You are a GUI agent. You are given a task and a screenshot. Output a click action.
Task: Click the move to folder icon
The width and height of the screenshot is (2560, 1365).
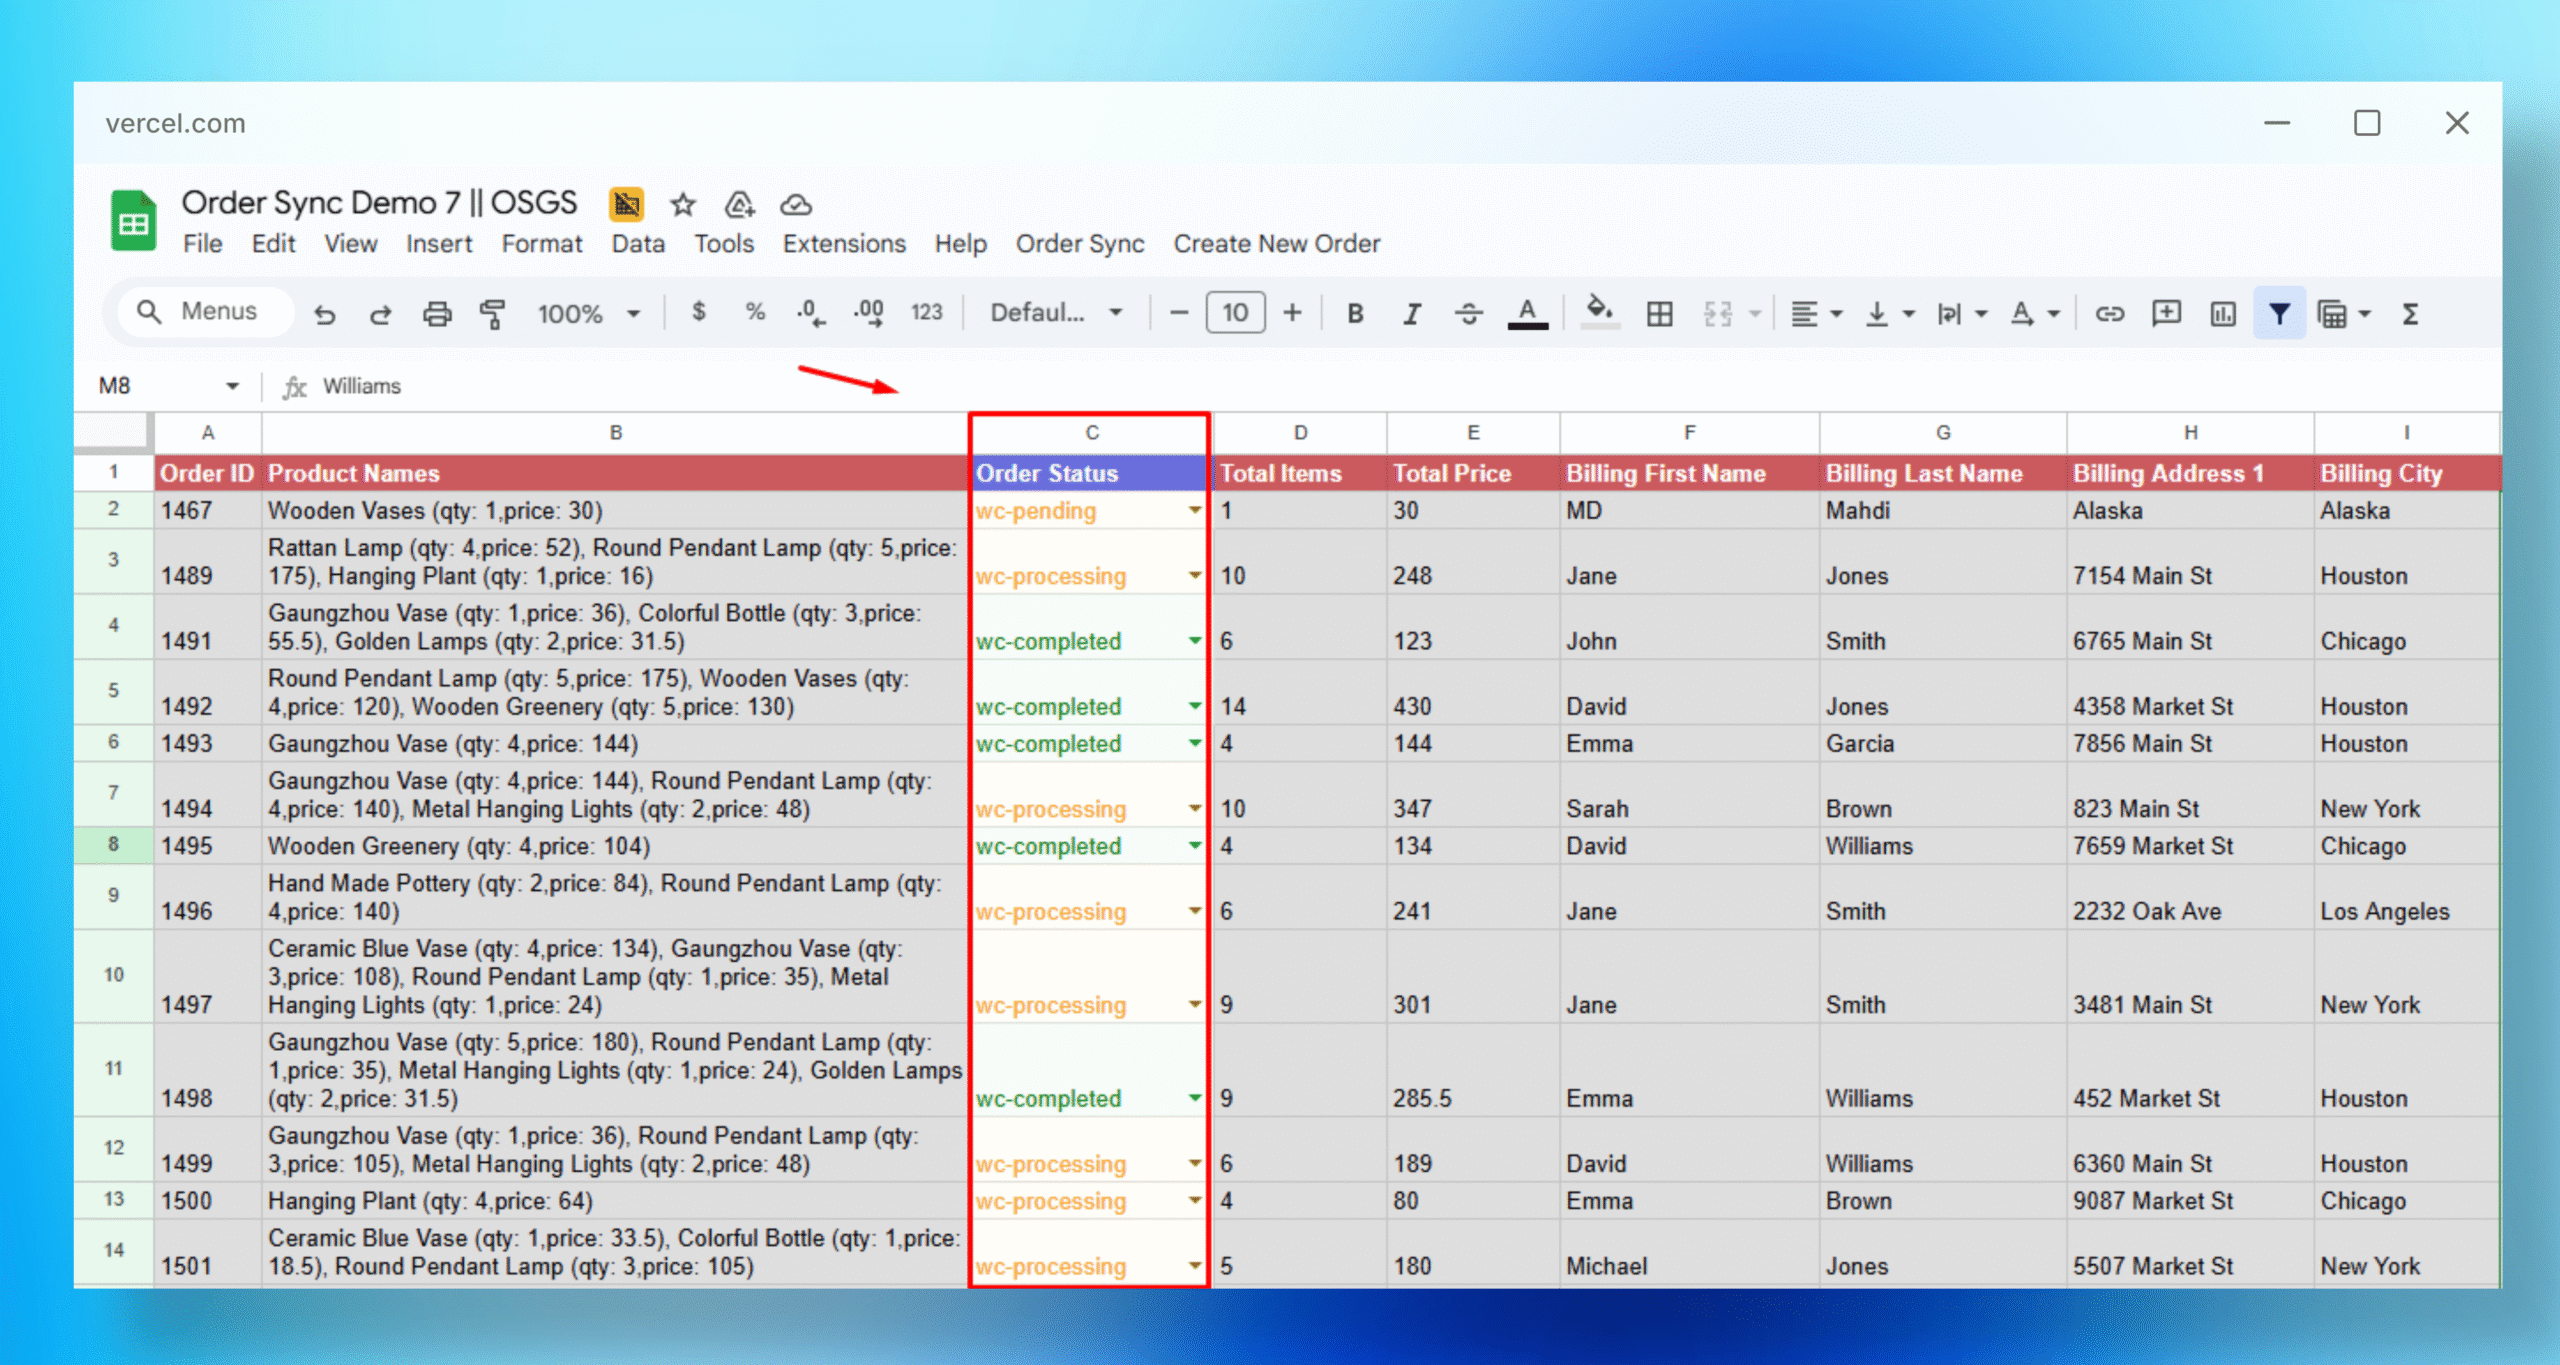[739, 205]
